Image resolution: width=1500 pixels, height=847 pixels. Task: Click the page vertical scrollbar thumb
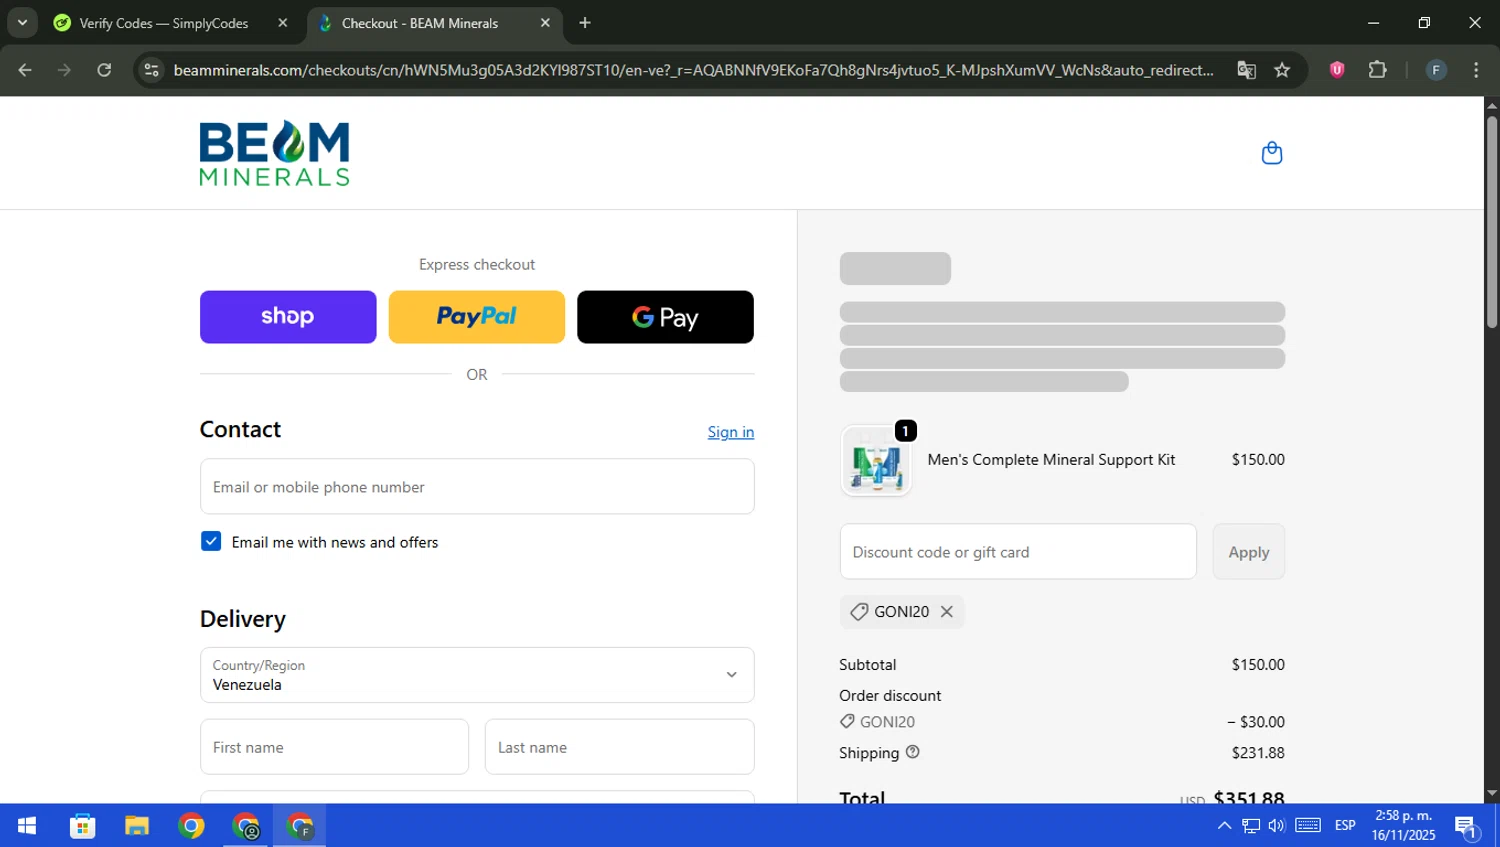[1492, 222]
